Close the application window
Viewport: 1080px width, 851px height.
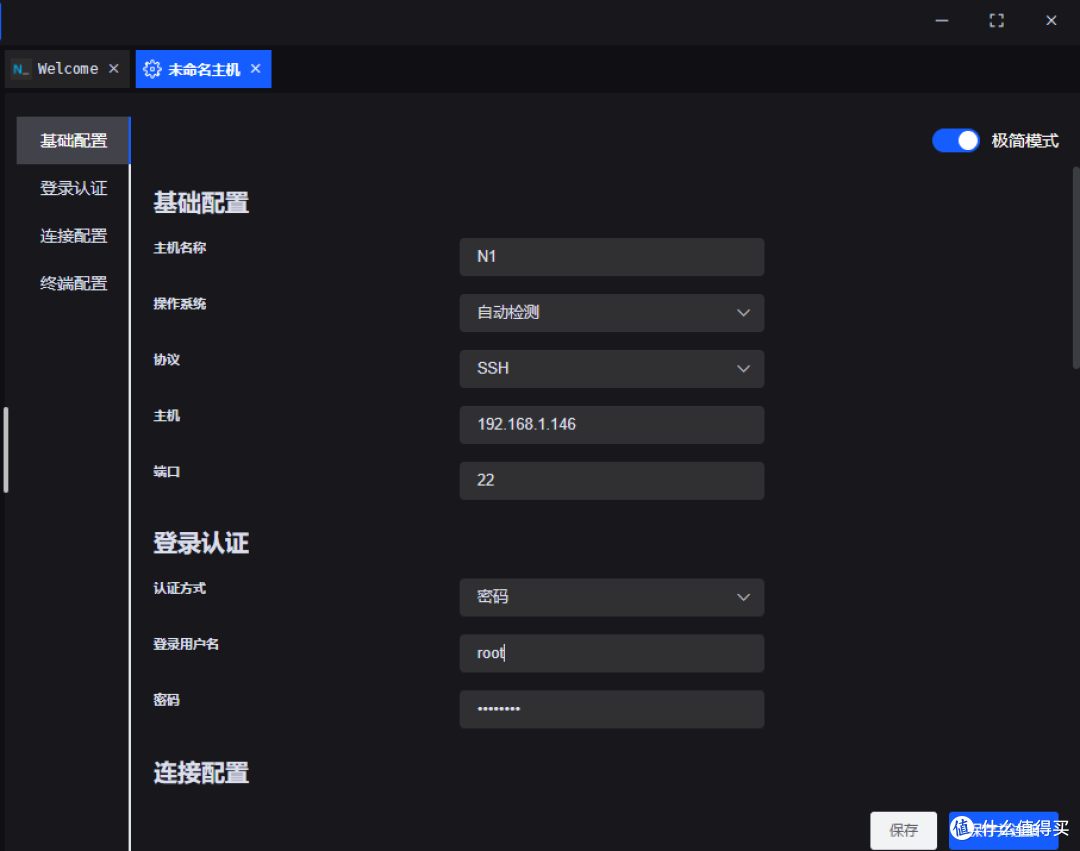pos(1051,21)
